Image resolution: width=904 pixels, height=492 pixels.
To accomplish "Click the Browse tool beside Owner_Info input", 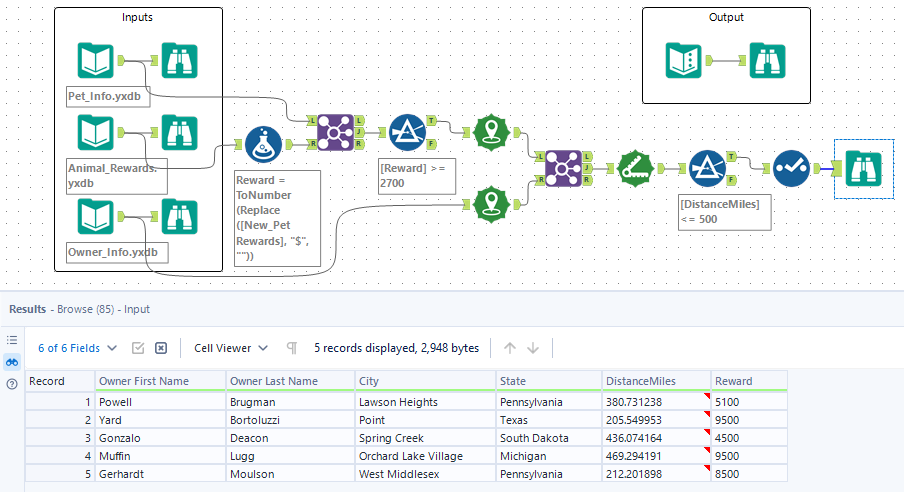I will coord(179,216).
